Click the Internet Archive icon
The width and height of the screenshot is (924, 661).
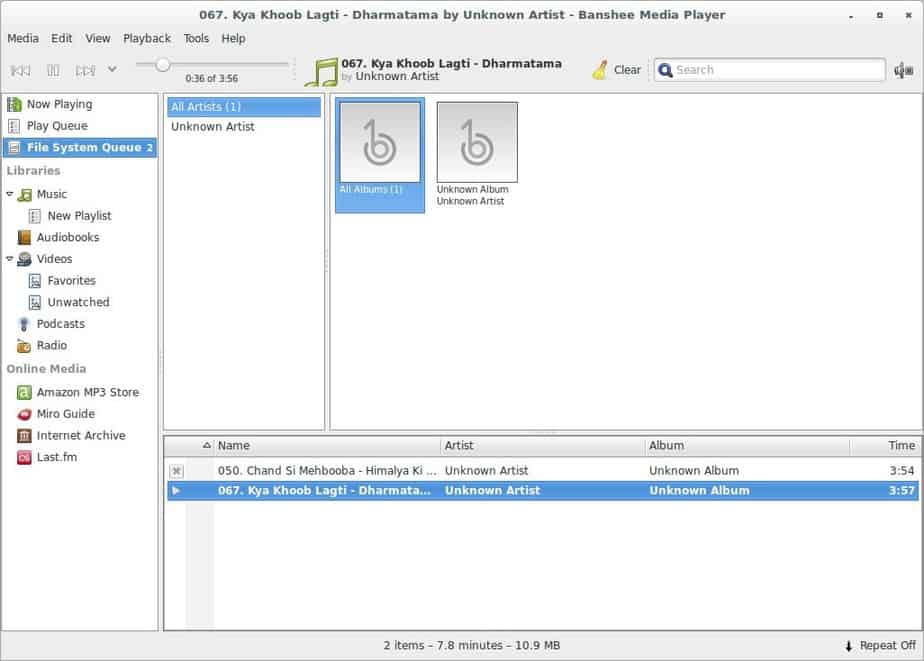pyautogui.click(x=24, y=436)
